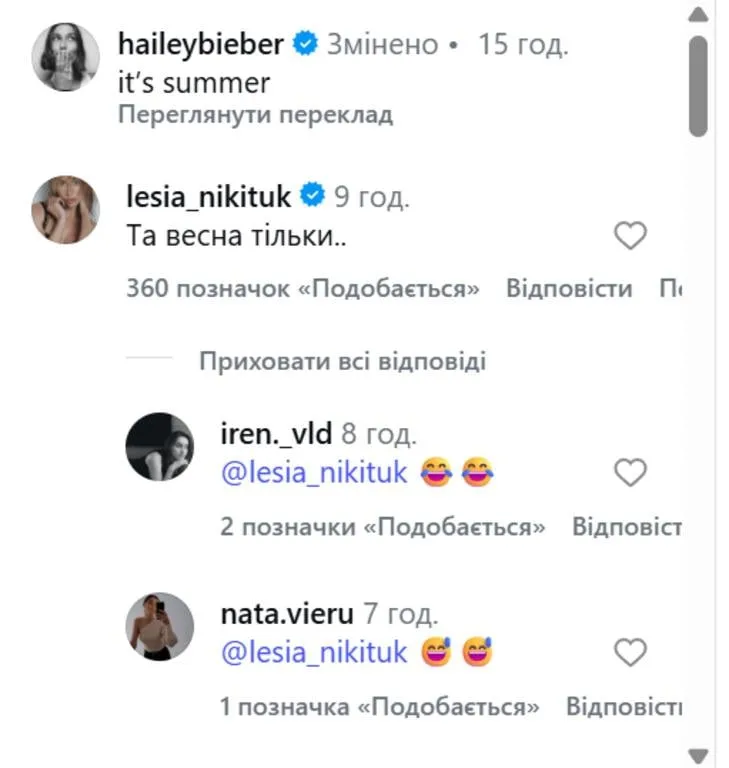
Task: View the 360 likes on lesia_nikituk's comment
Action: pyautogui.click(x=304, y=289)
